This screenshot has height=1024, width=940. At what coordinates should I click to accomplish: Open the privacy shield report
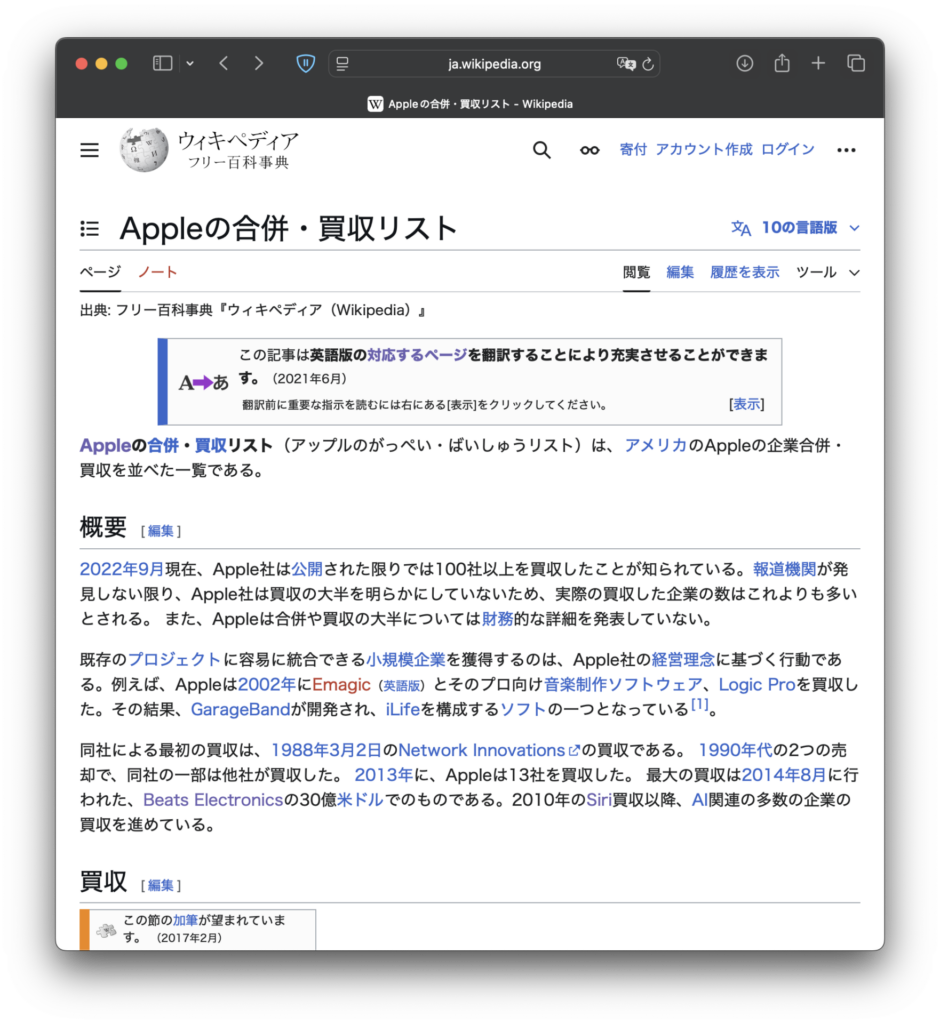(305, 63)
